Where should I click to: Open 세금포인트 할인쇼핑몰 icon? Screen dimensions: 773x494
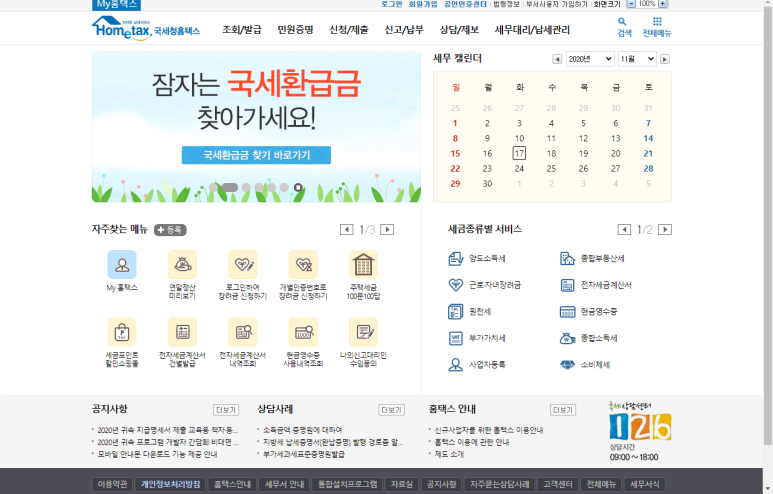pyautogui.click(x=122, y=332)
